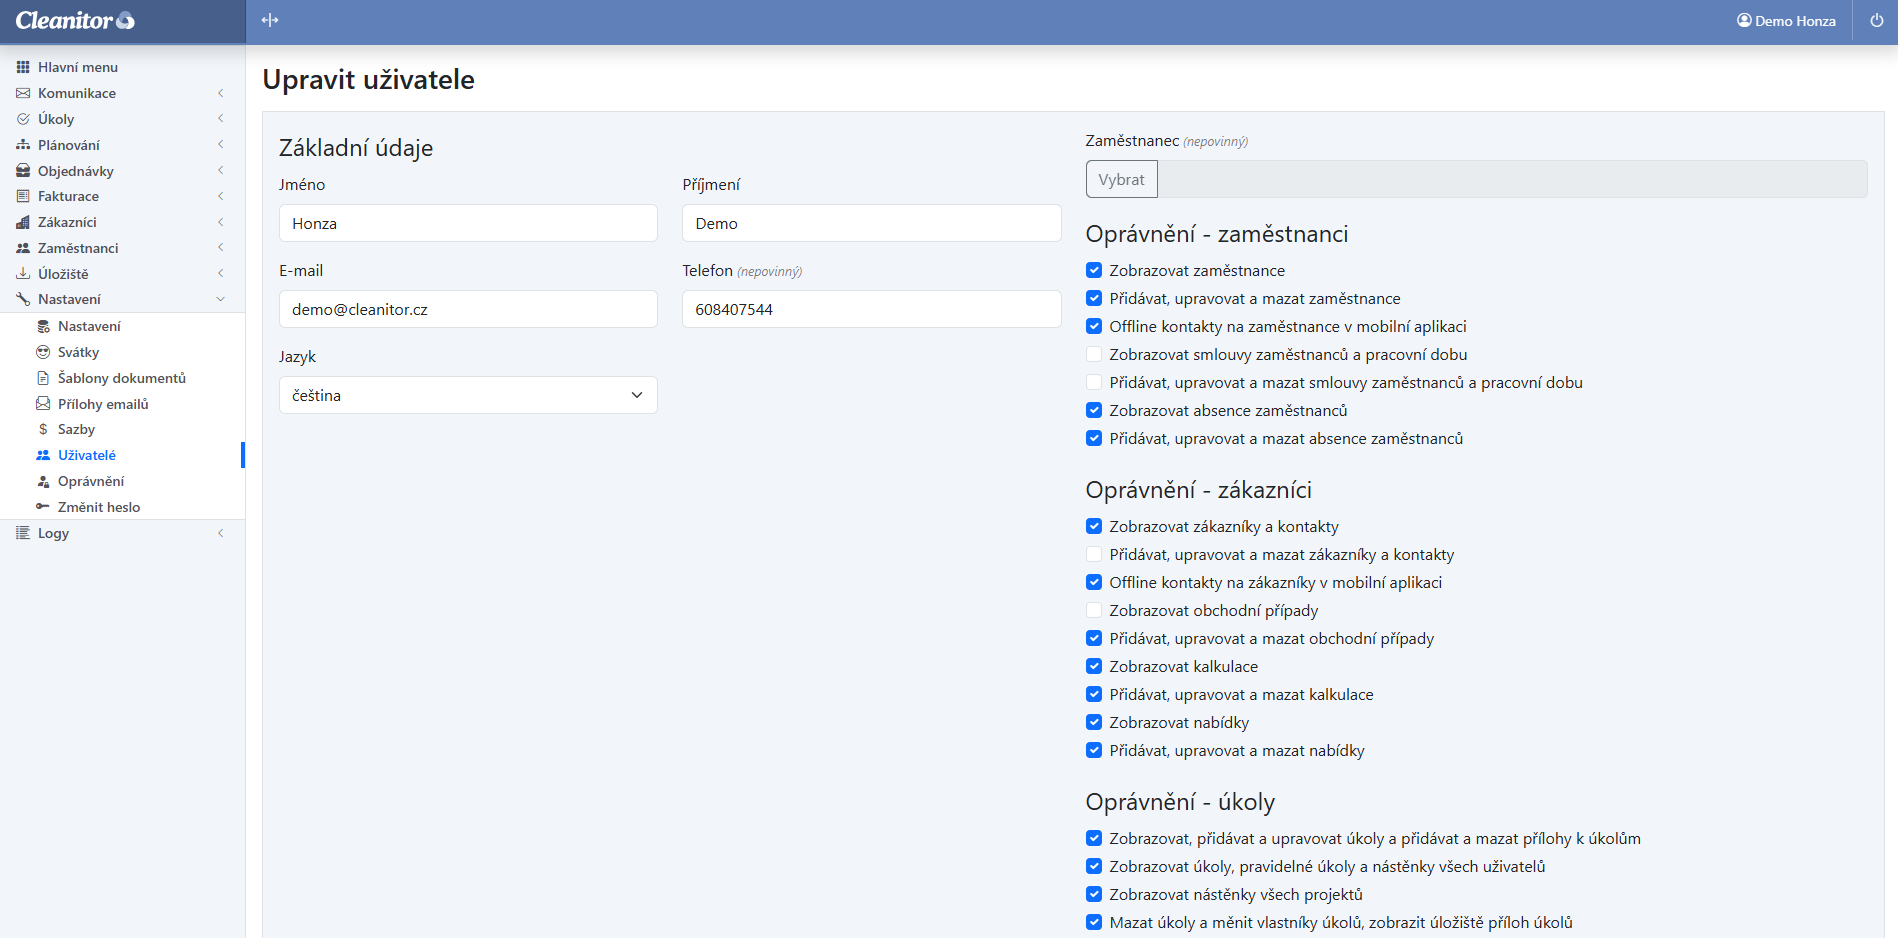
Task: Go to Hlavní menu
Action: coord(77,67)
